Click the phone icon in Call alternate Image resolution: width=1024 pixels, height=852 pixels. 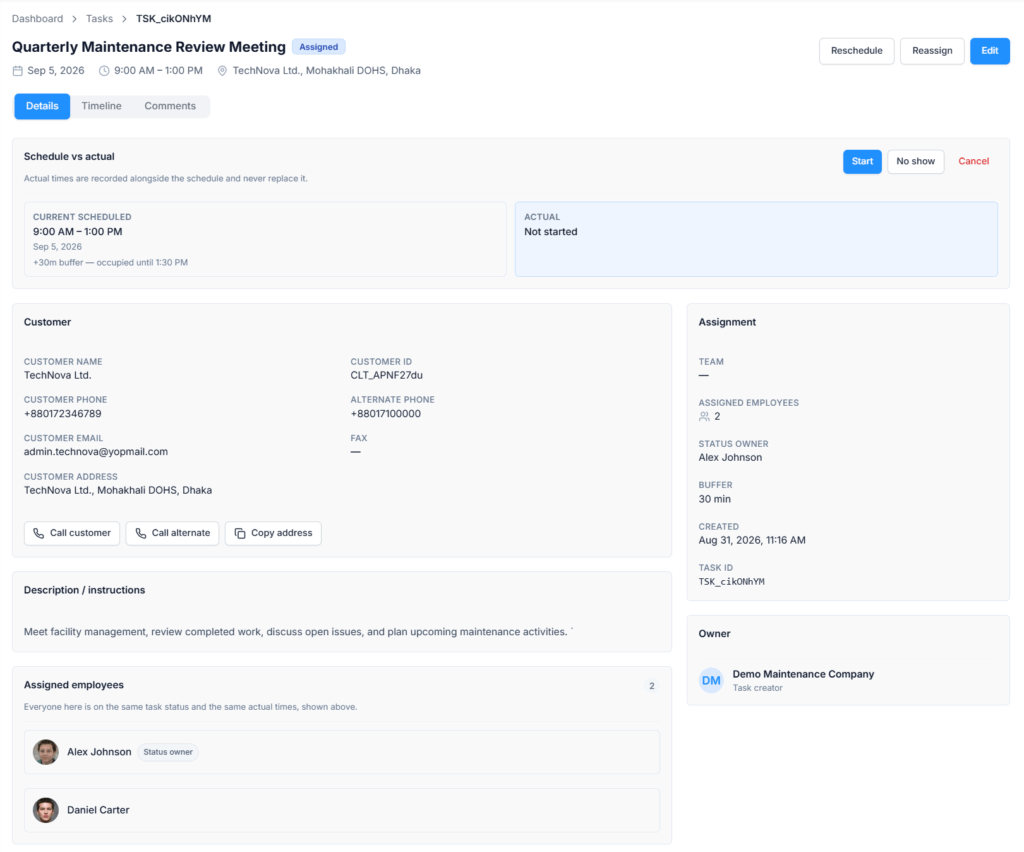(140, 533)
